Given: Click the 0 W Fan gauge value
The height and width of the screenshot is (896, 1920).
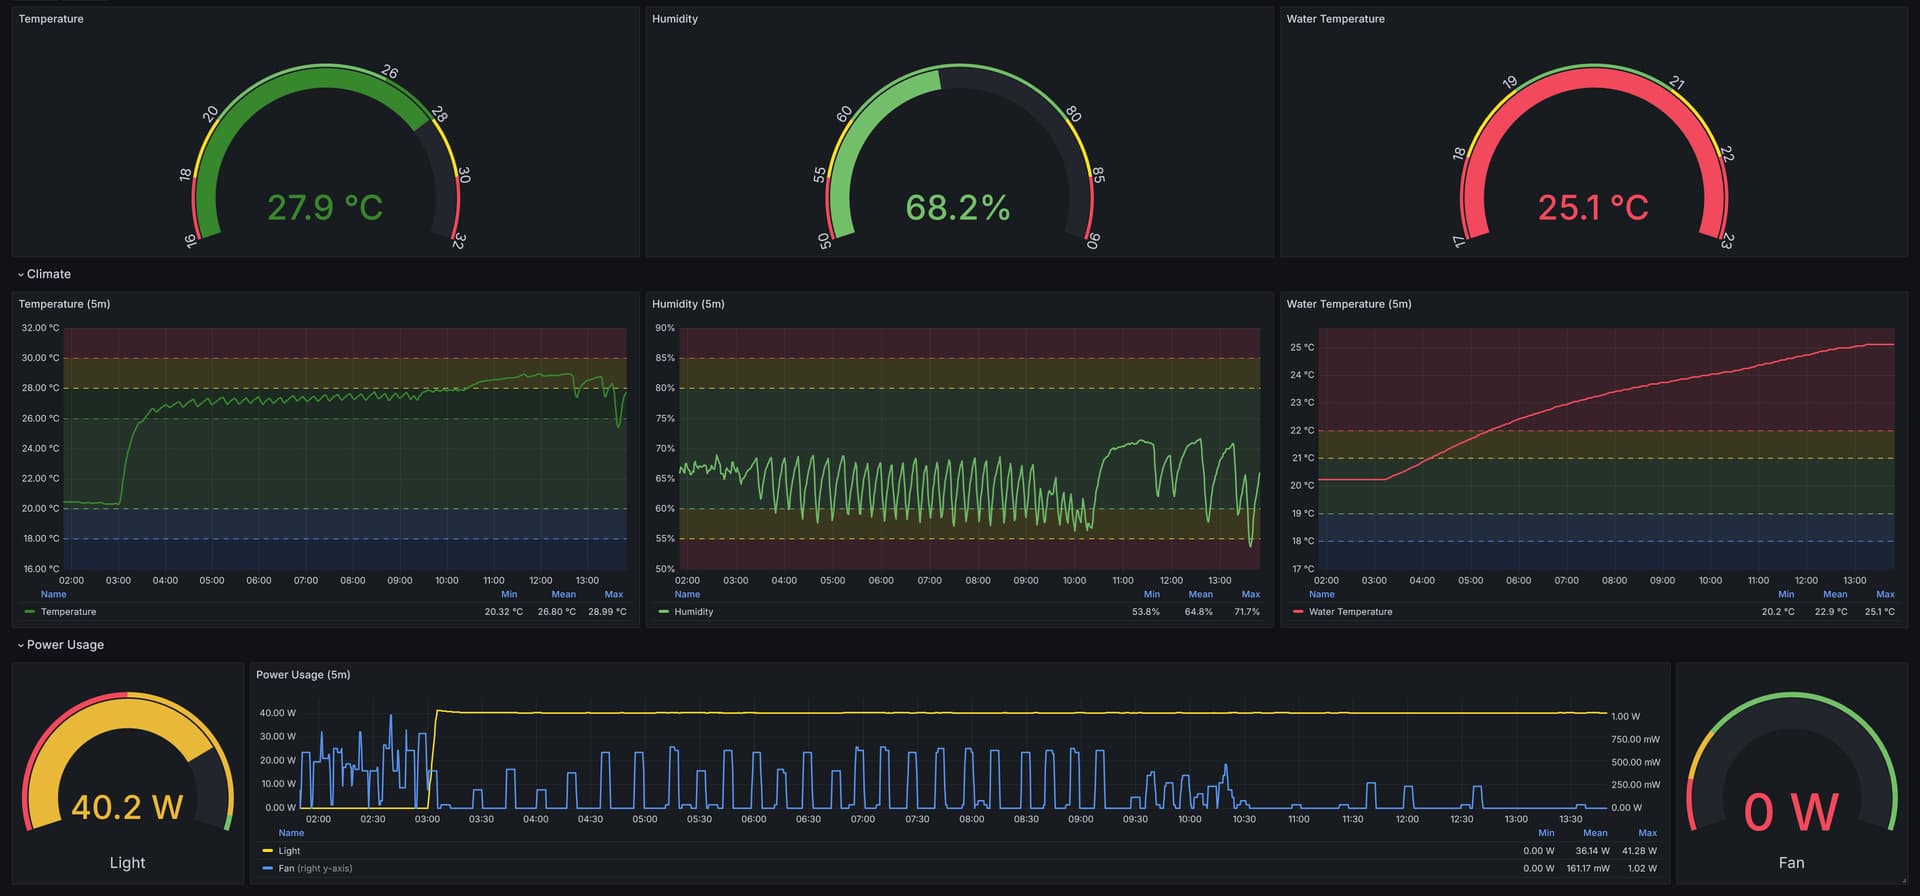Looking at the screenshot, I should [1791, 812].
